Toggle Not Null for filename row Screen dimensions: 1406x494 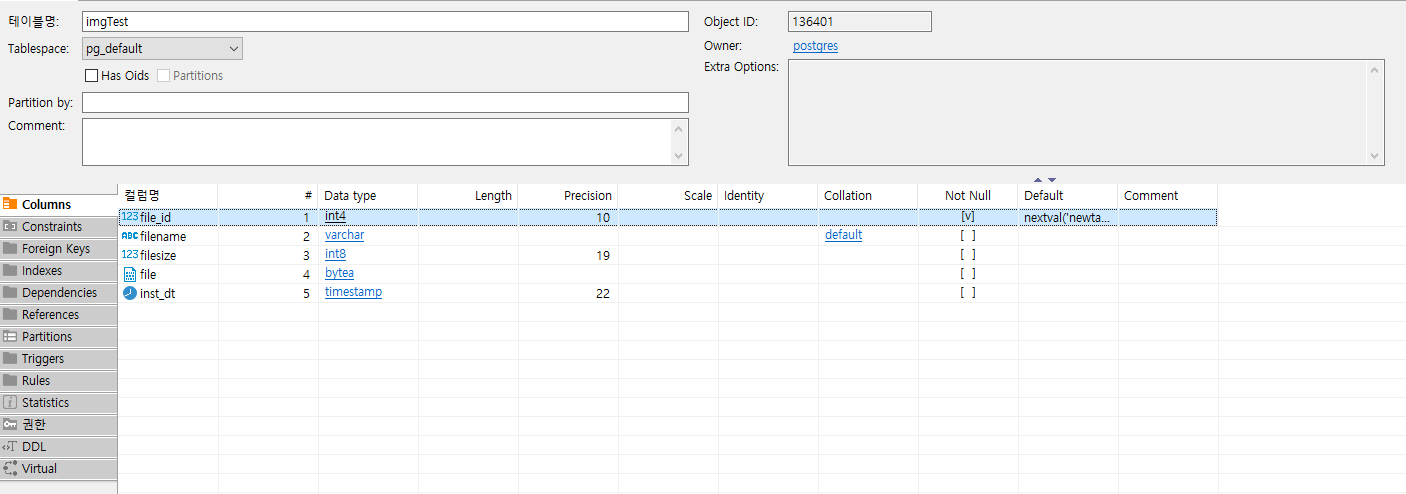coord(967,236)
